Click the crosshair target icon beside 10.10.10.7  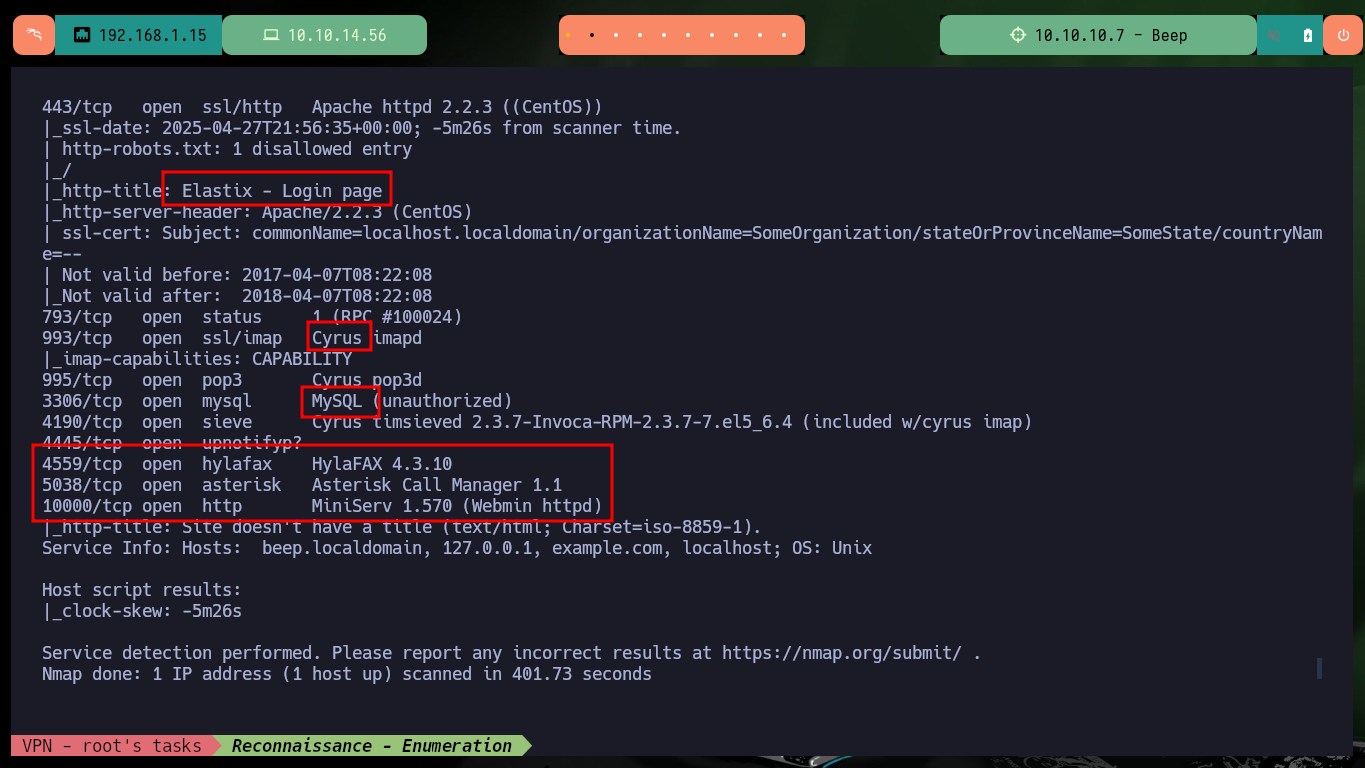pos(1018,35)
